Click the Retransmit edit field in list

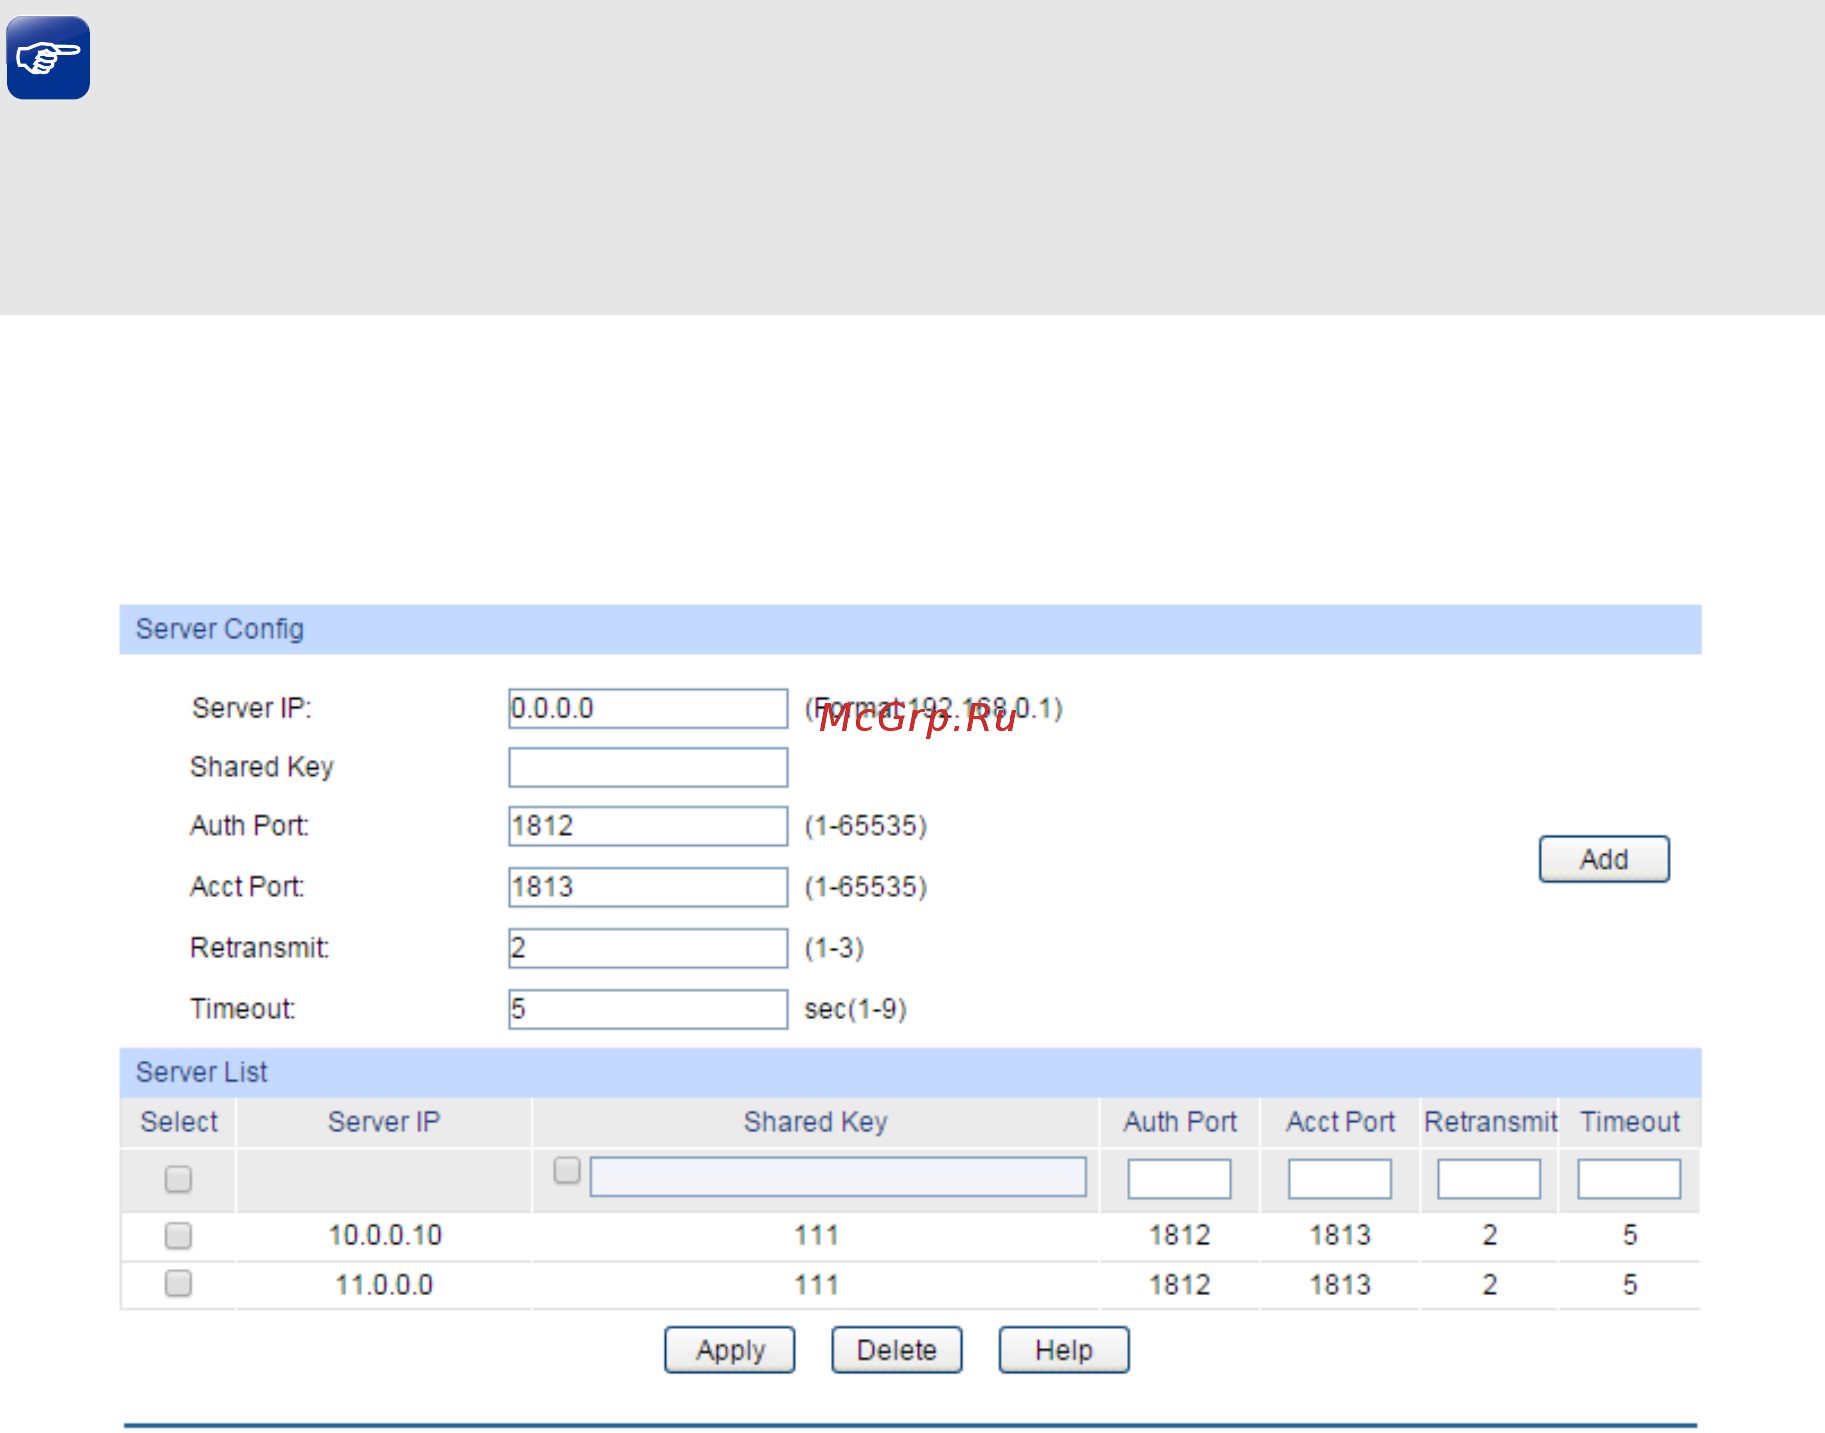1489,1179
